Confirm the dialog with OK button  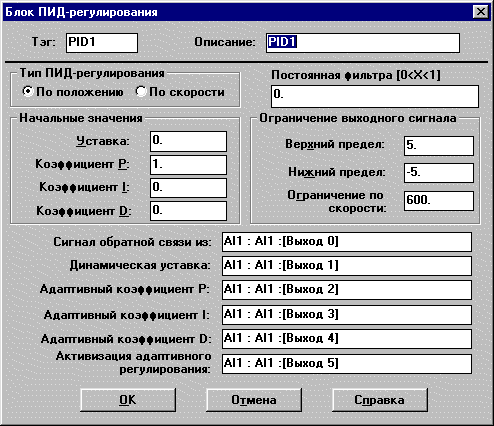(128, 400)
